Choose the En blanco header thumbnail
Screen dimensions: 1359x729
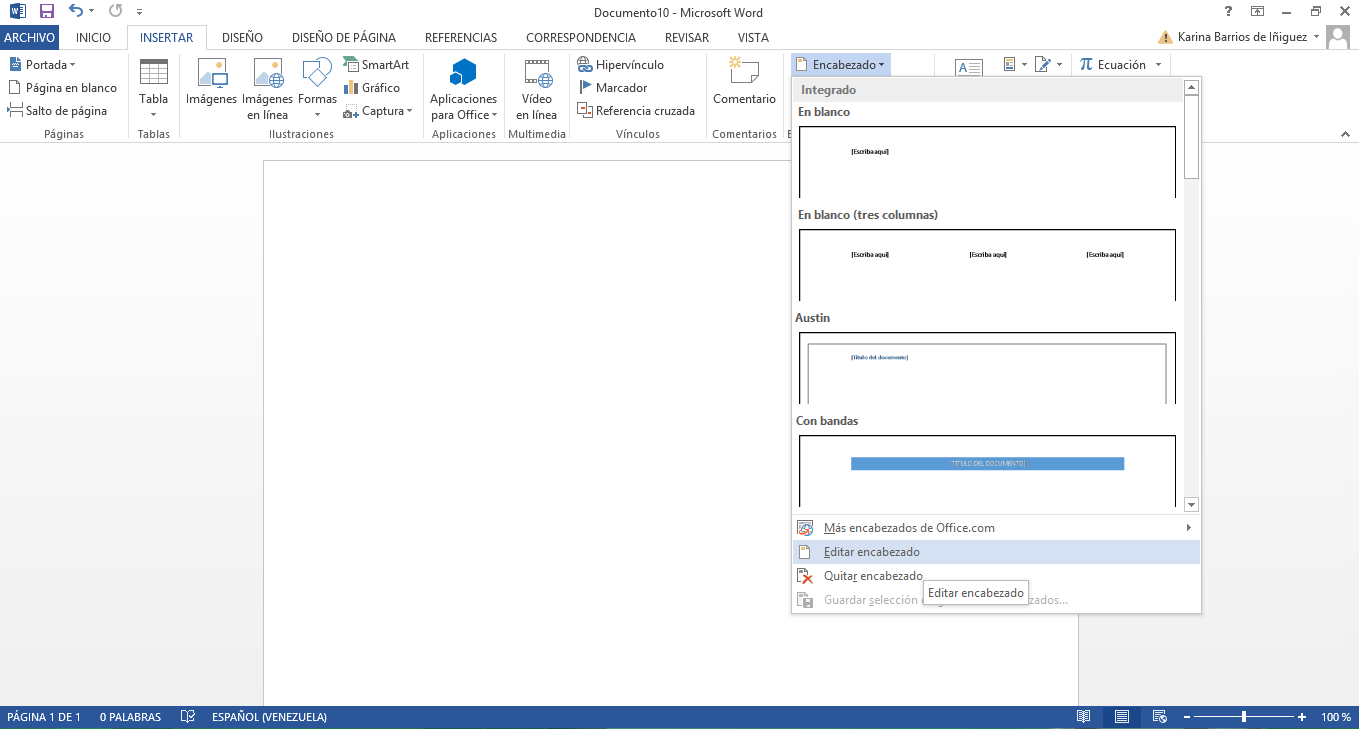[x=987, y=162]
